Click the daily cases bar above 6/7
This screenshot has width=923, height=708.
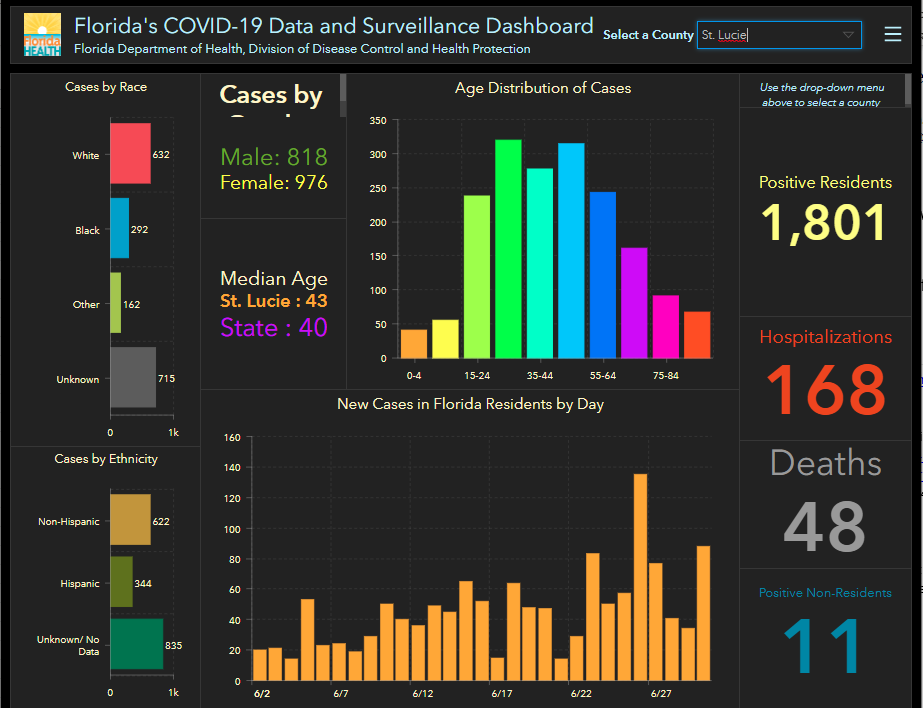point(339,662)
